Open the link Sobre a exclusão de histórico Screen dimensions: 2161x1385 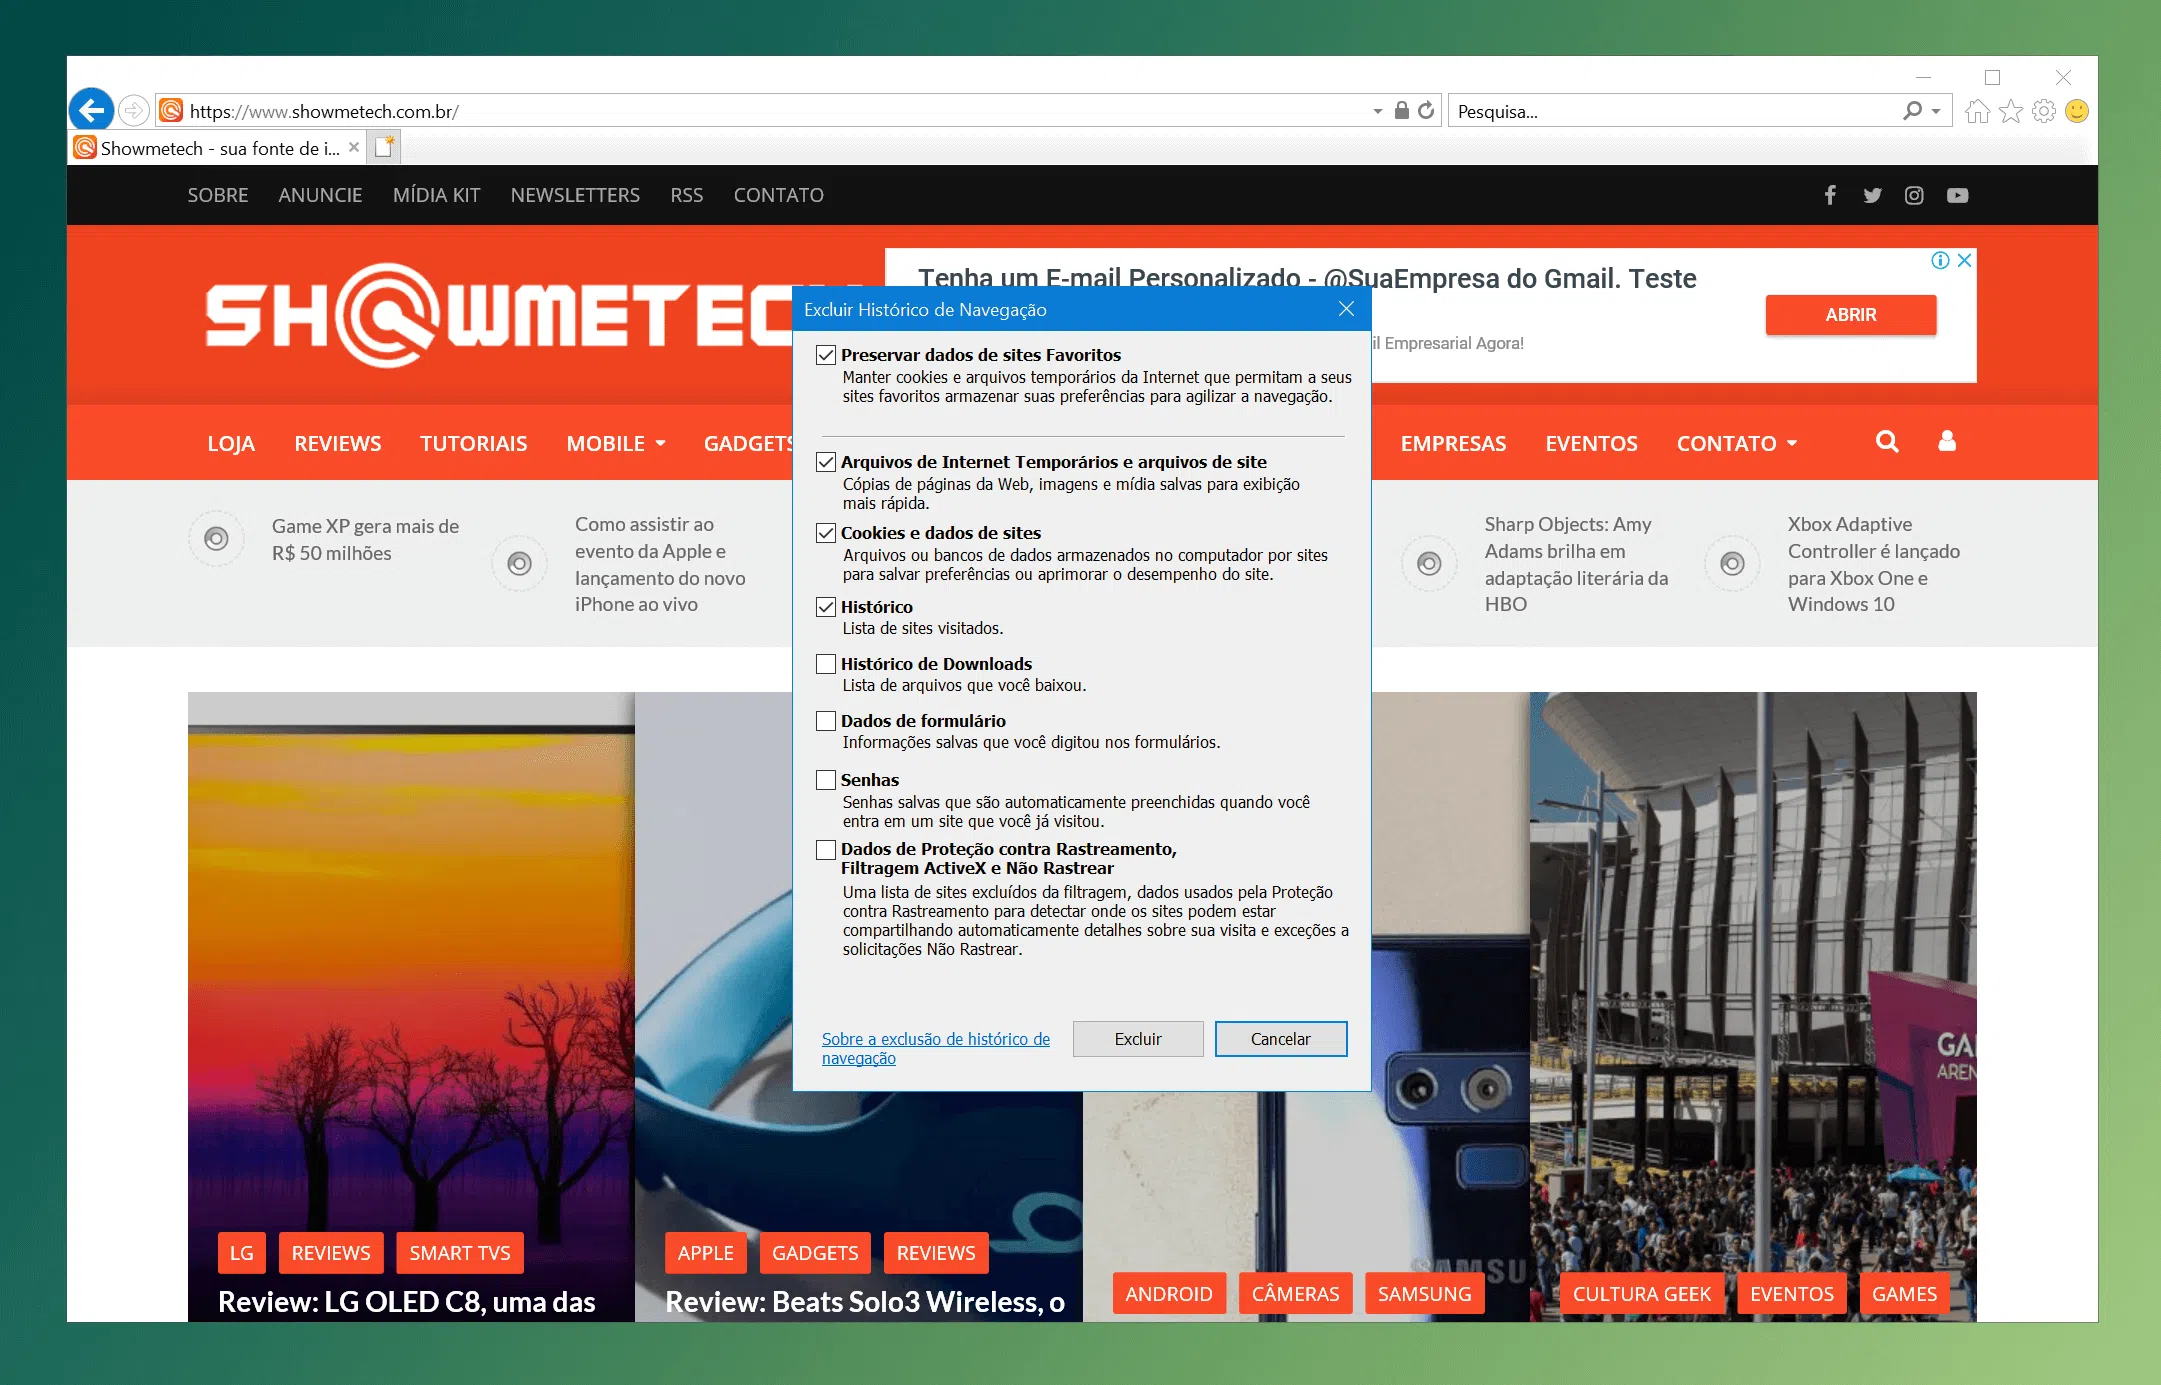coord(935,1047)
